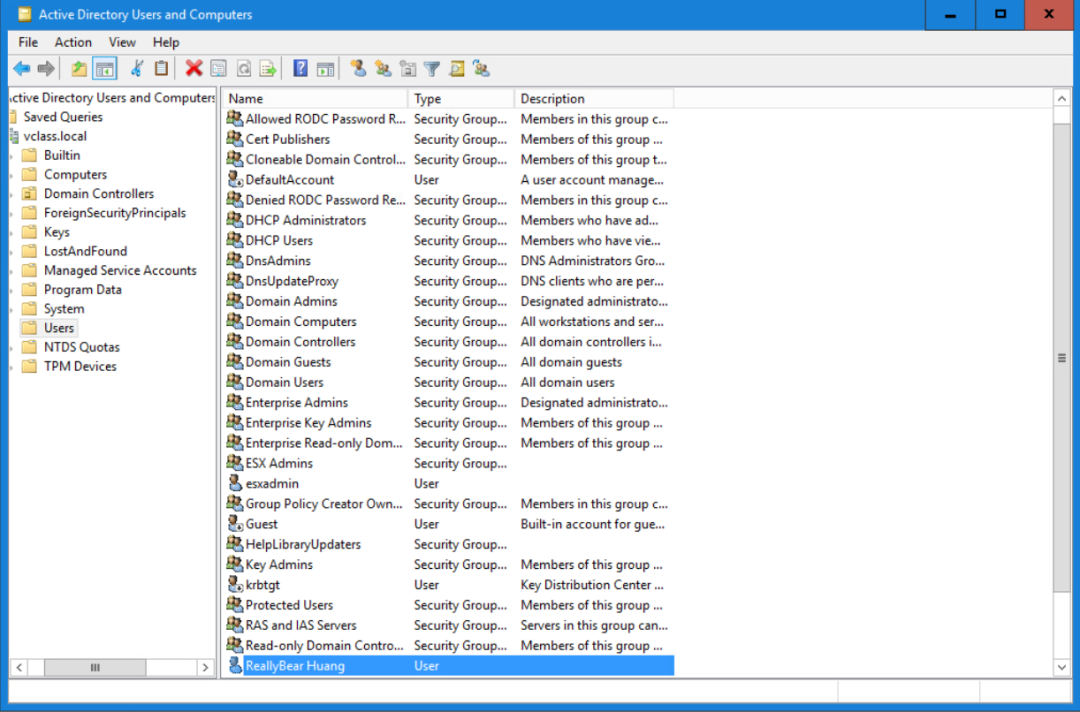
Task: Select RAS and IAS Servers group
Action: pos(301,625)
